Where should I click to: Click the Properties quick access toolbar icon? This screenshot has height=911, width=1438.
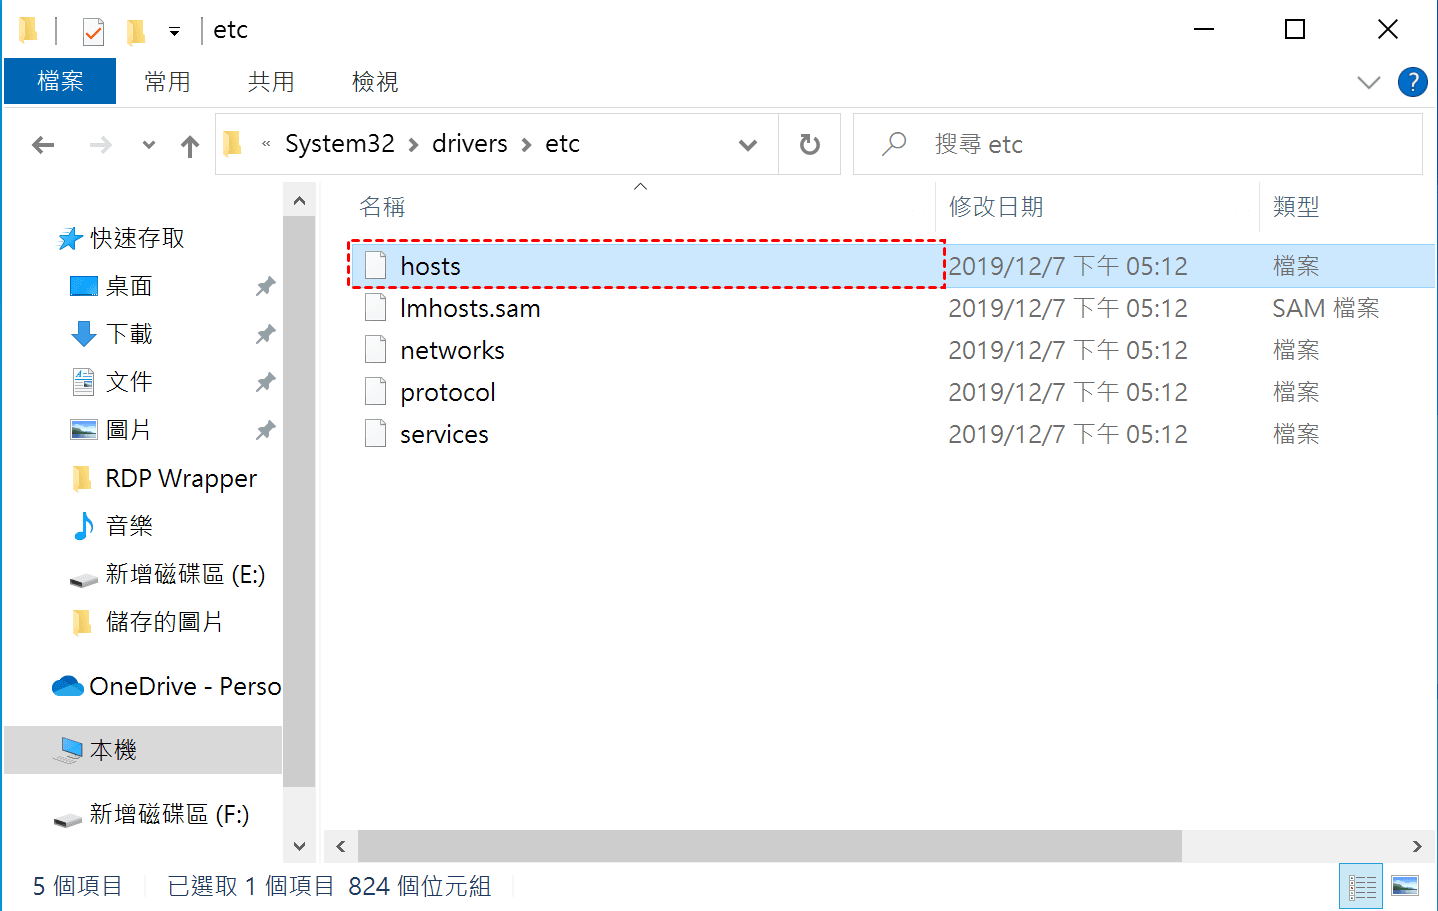(x=93, y=31)
